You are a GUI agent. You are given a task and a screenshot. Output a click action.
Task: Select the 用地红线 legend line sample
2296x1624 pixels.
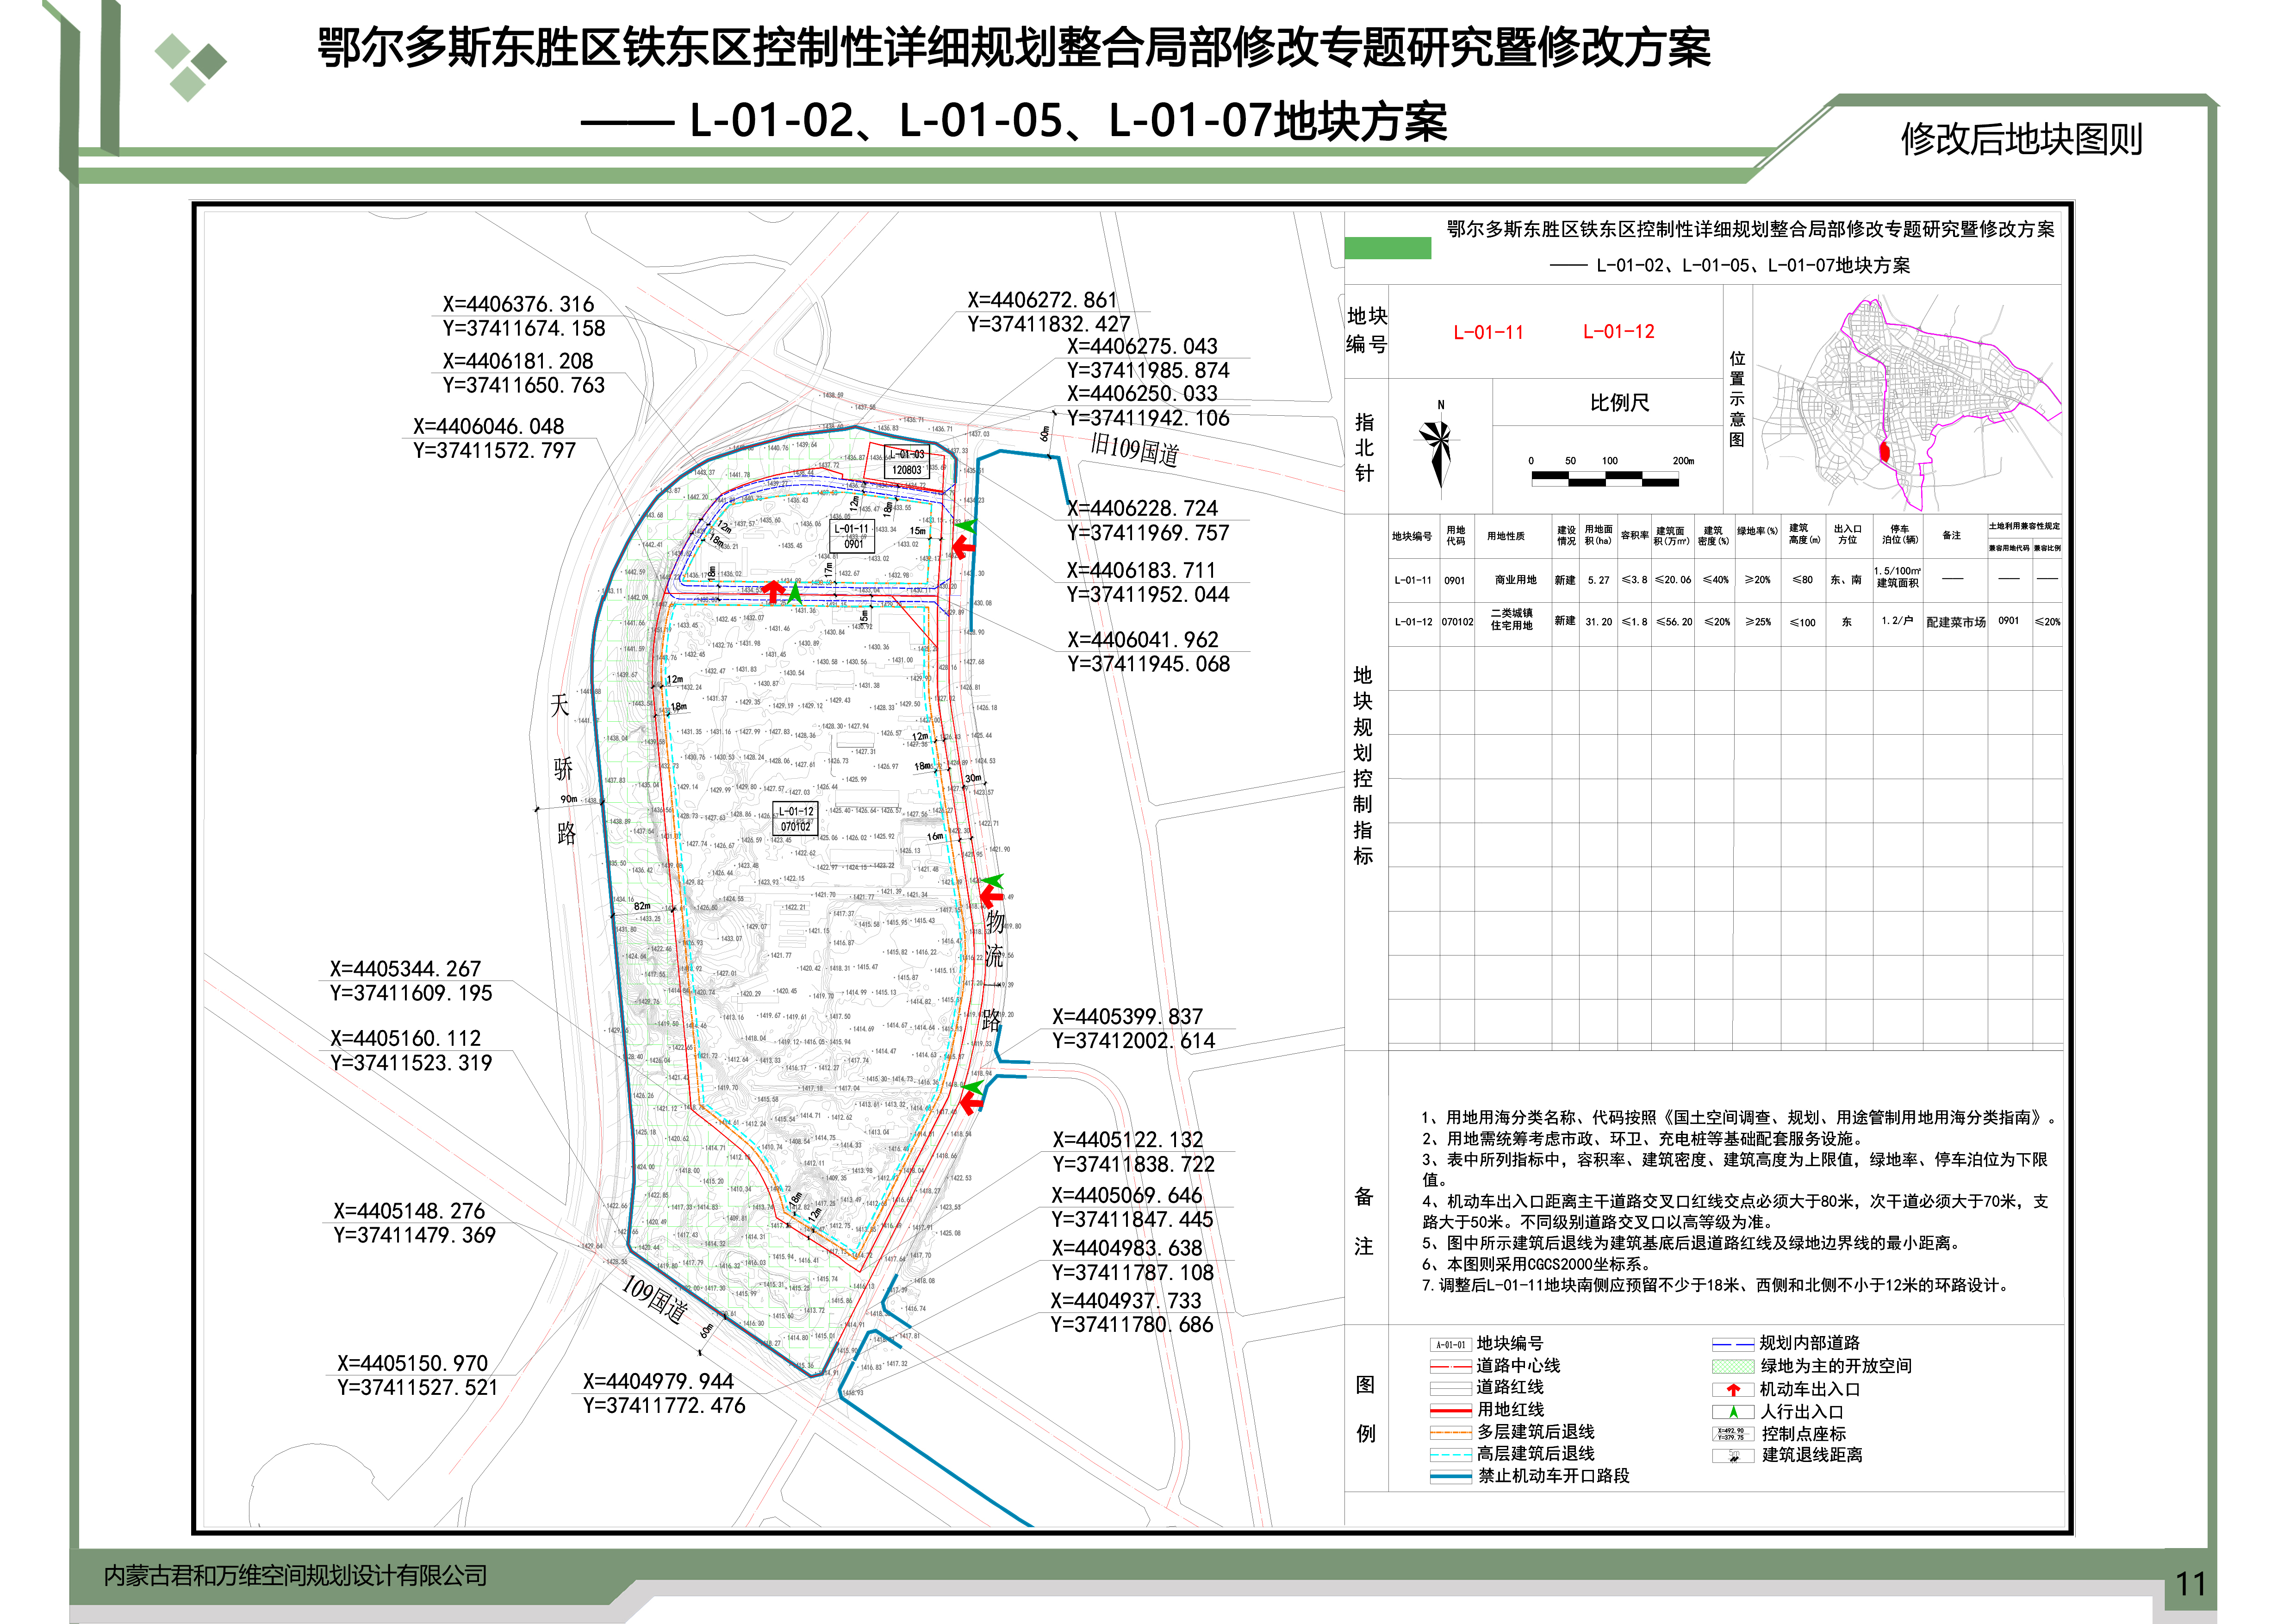1450,1410
